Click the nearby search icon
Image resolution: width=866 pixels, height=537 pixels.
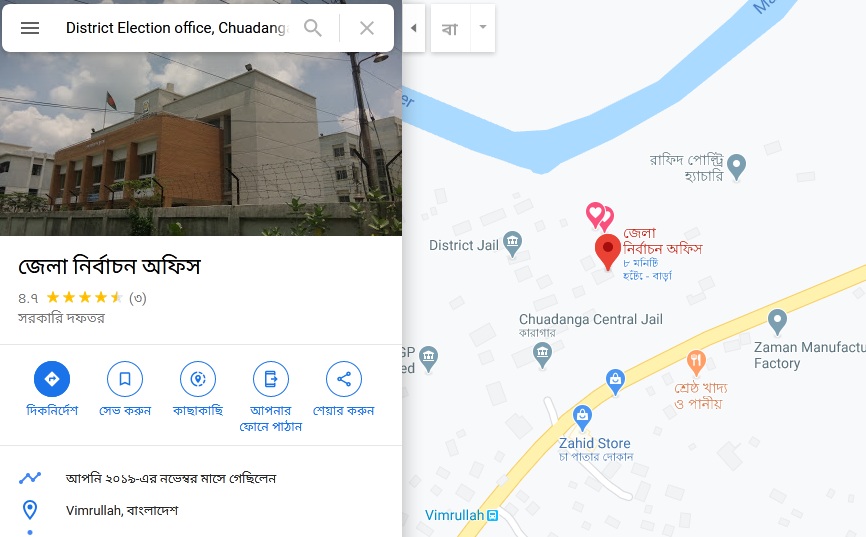(x=198, y=379)
